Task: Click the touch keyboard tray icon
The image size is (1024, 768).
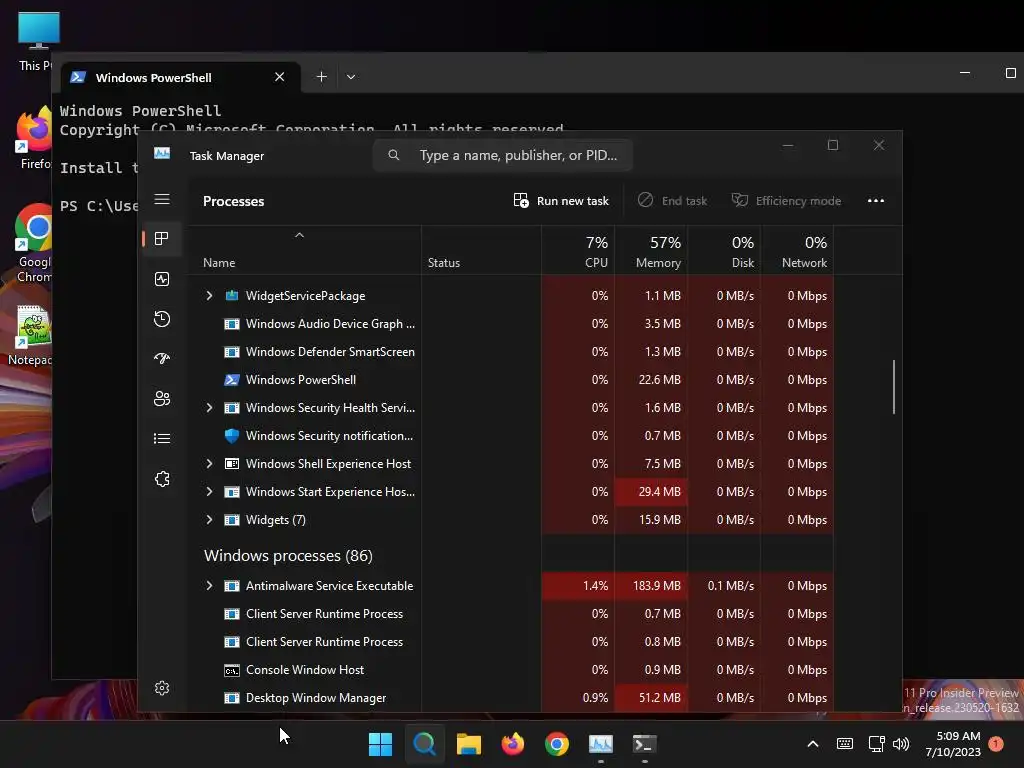Action: click(x=844, y=744)
